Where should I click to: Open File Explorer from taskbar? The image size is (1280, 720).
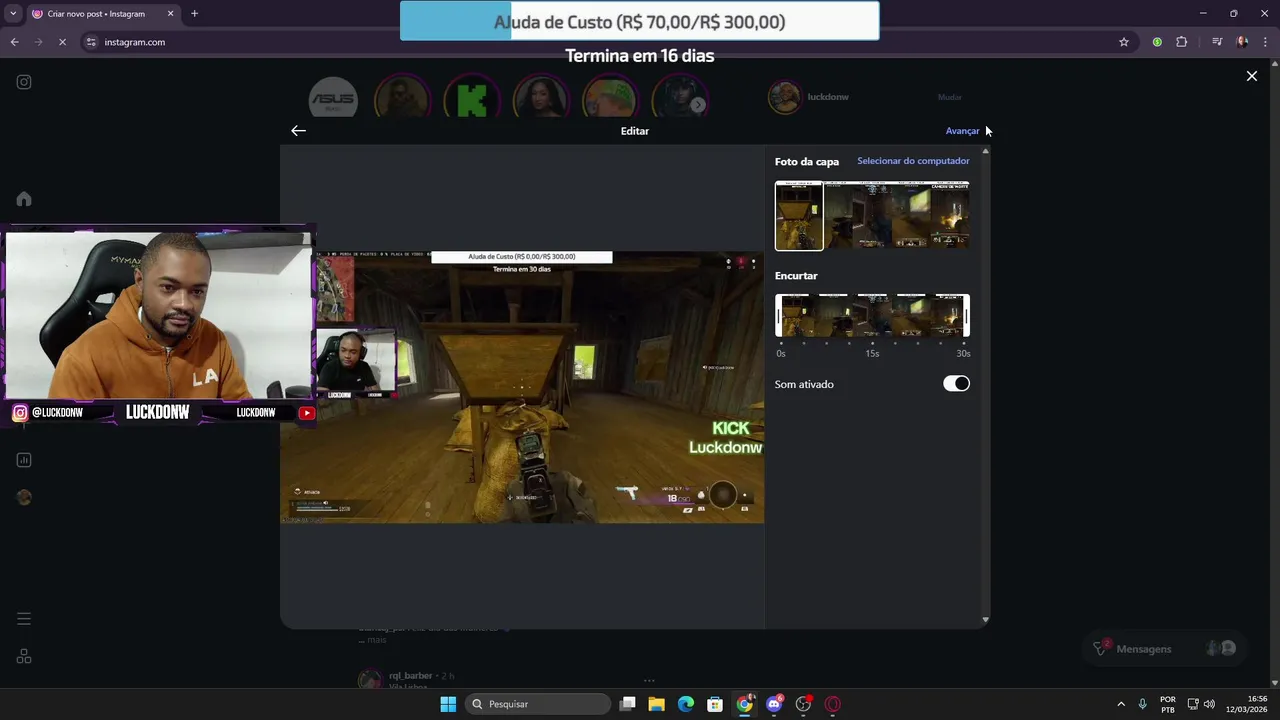click(656, 704)
